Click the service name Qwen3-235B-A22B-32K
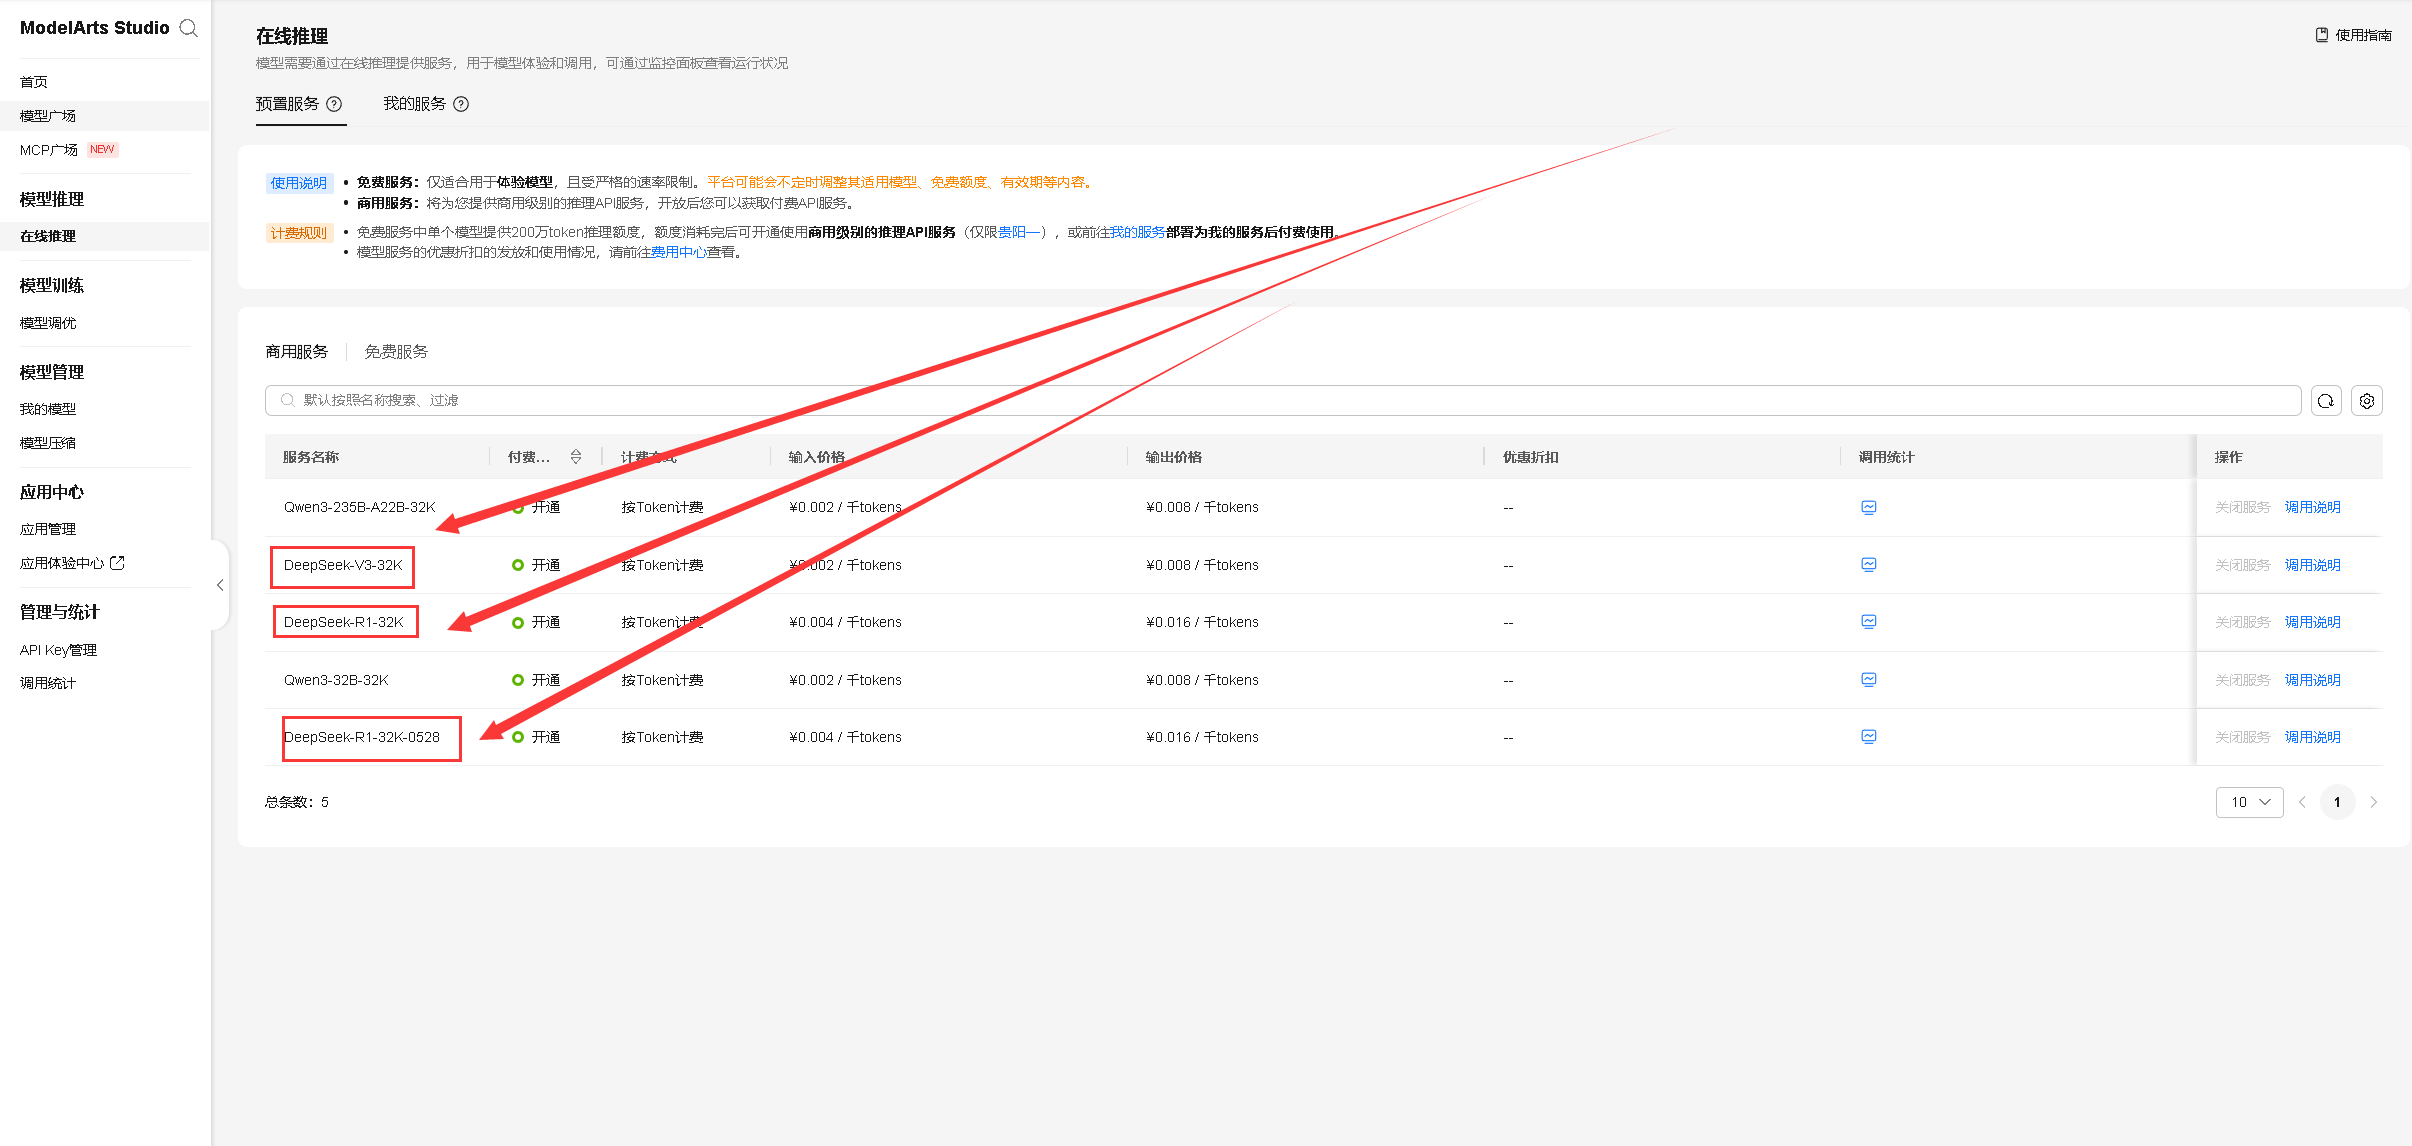2412x1146 pixels. [360, 507]
